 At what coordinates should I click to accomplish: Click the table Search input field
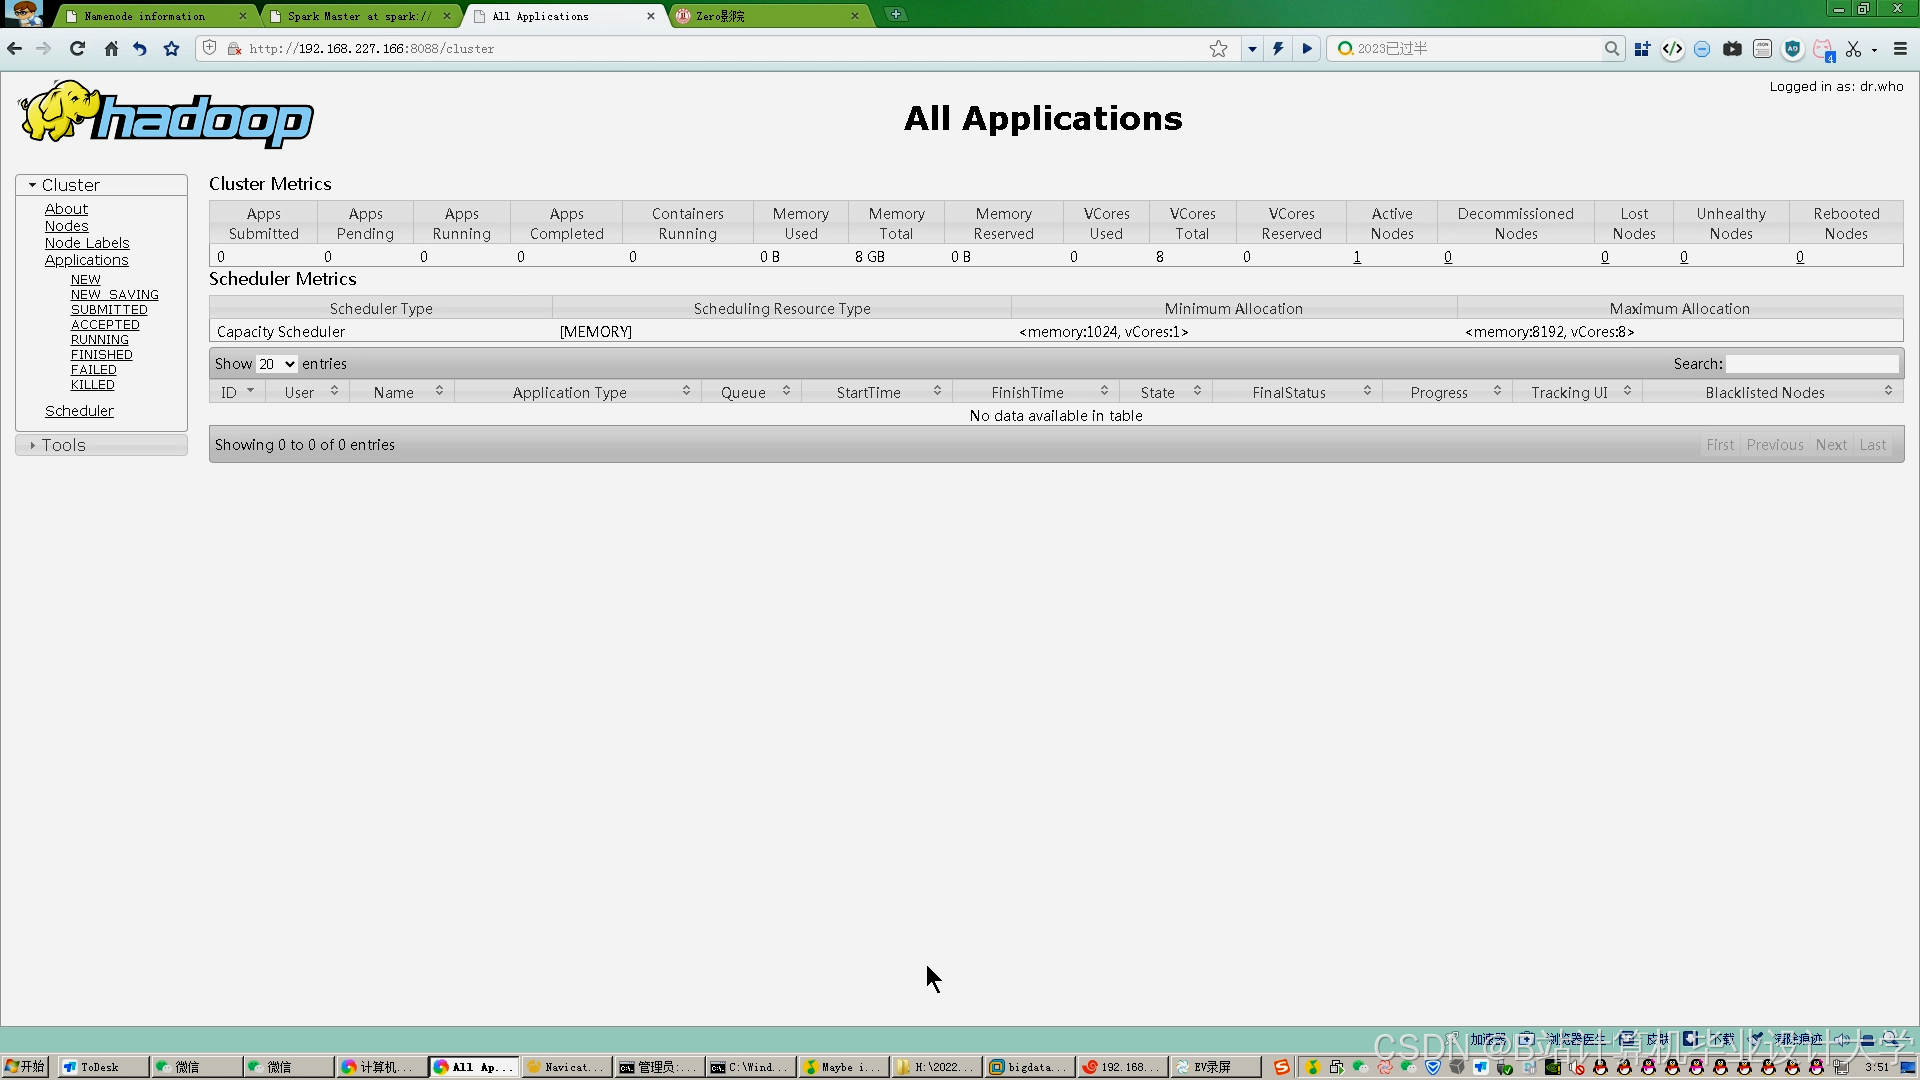[1812, 364]
